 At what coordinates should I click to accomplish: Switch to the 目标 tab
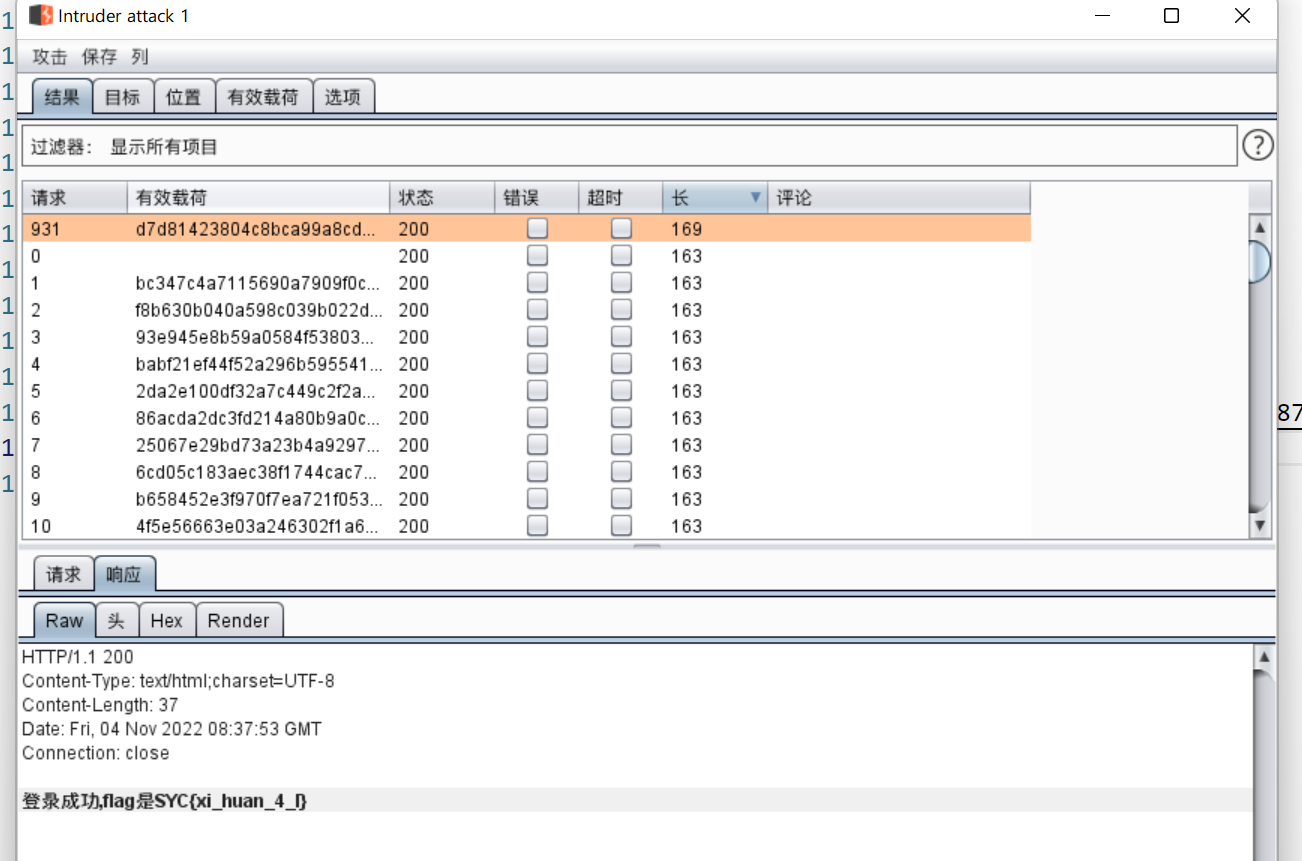pyautogui.click(x=123, y=97)
